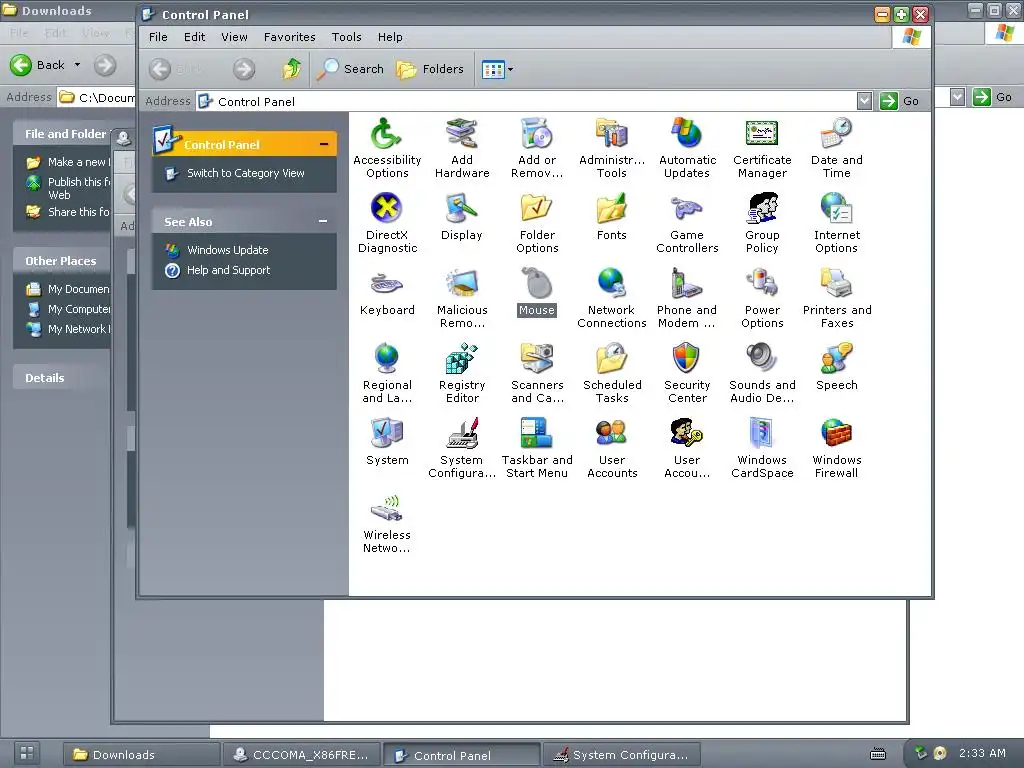Open Group Policy icon
Screen dimensions: 1024x768
762,223
